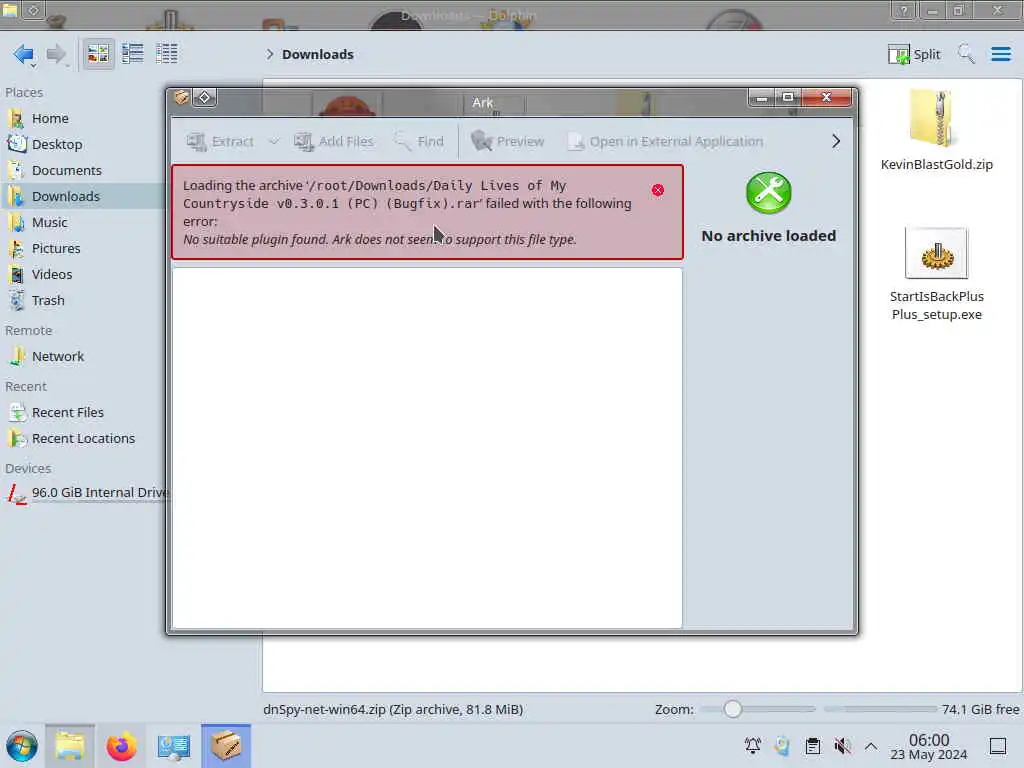This screenshot has height=768, width=1024.
Task: Open the notifications bell in system tray
Action: click(x=752, y=746)
